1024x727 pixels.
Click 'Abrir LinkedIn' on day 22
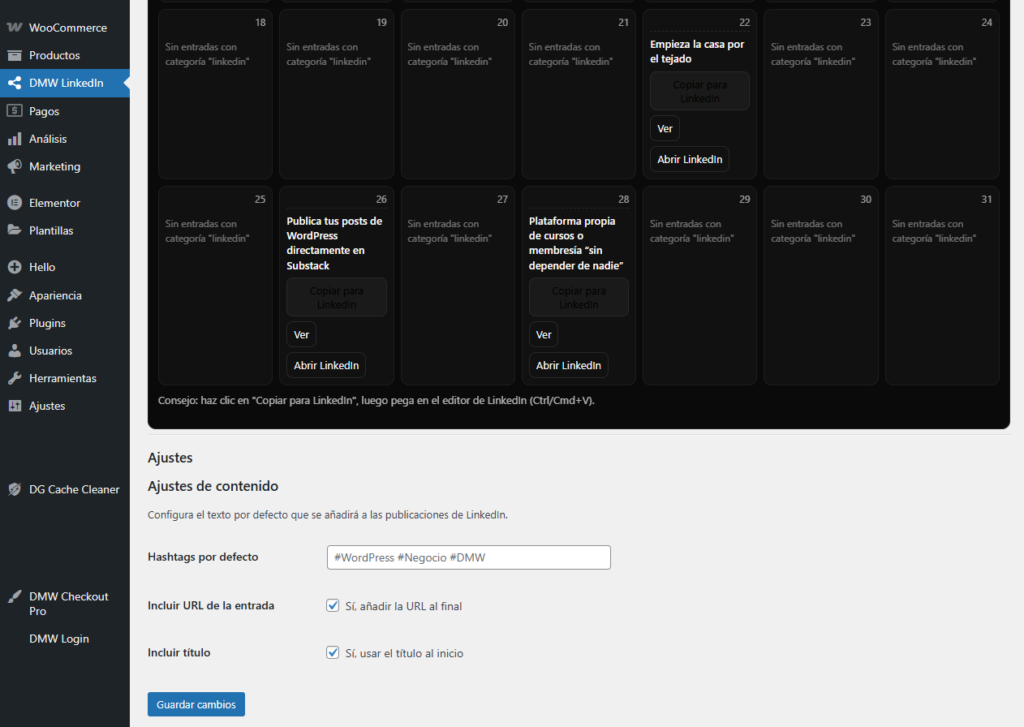pos(689,159)
